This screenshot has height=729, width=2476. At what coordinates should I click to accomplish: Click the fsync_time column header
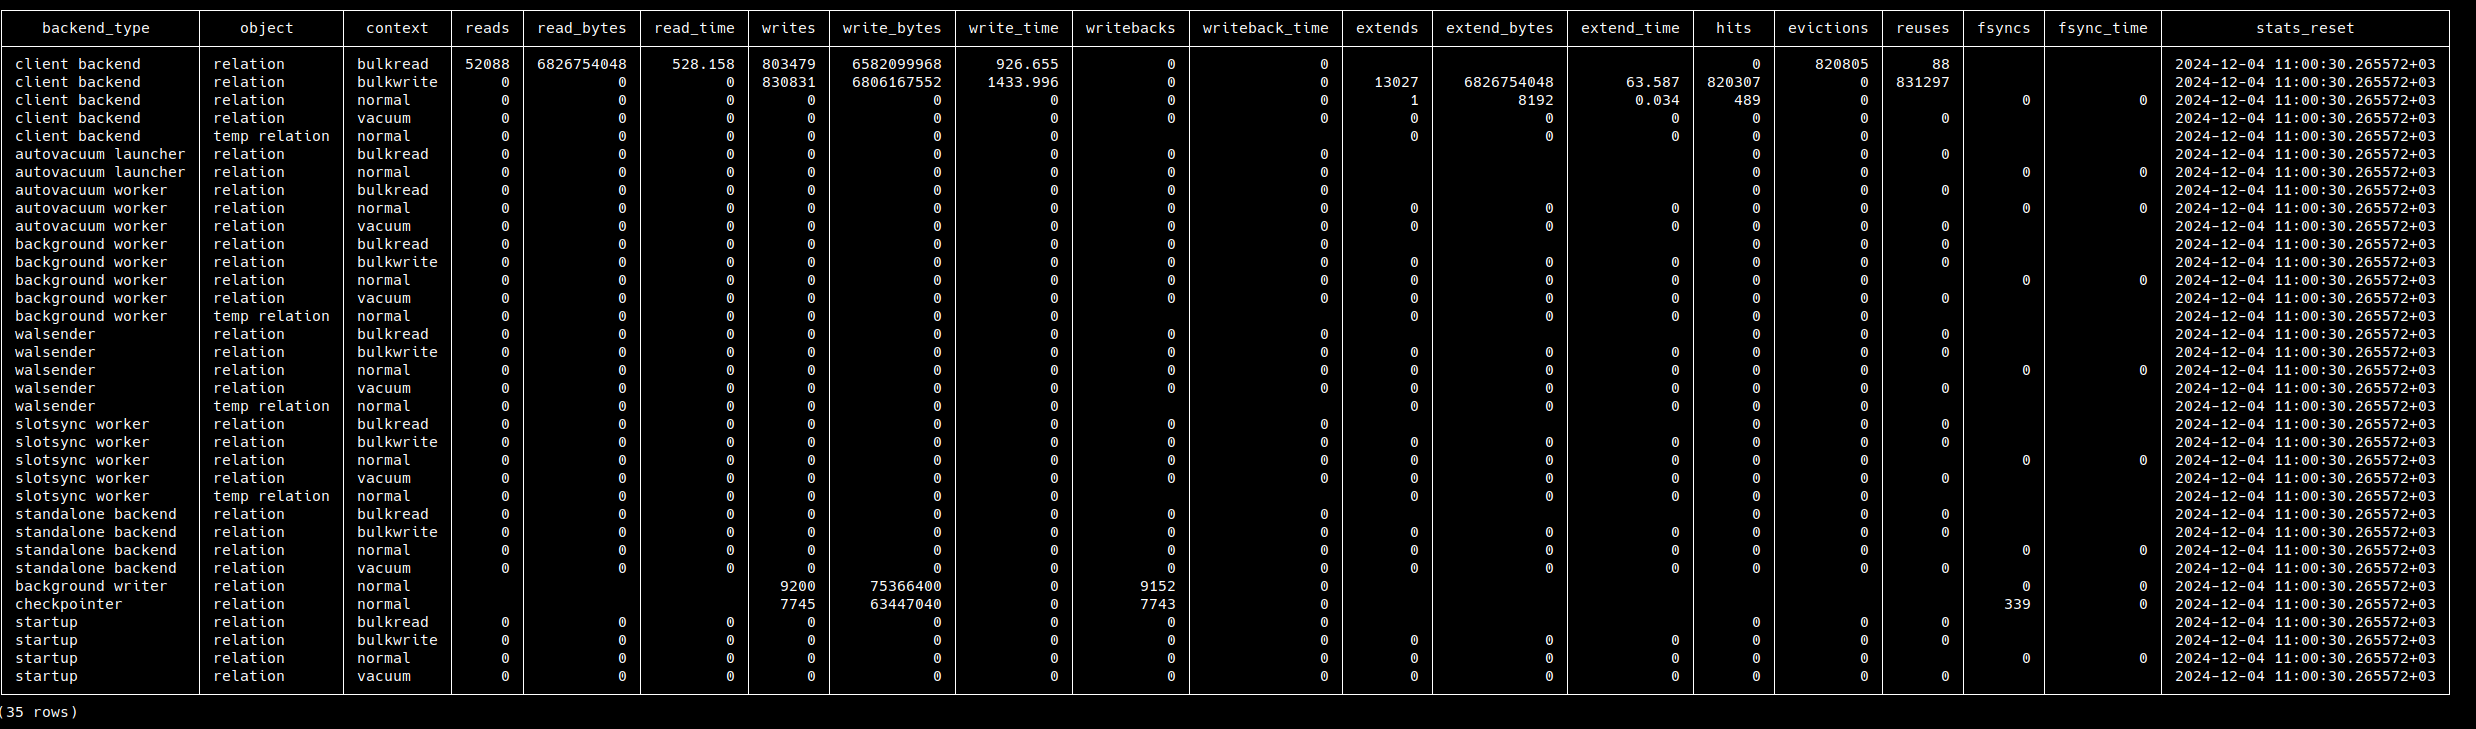click(x=2102, y=28)
